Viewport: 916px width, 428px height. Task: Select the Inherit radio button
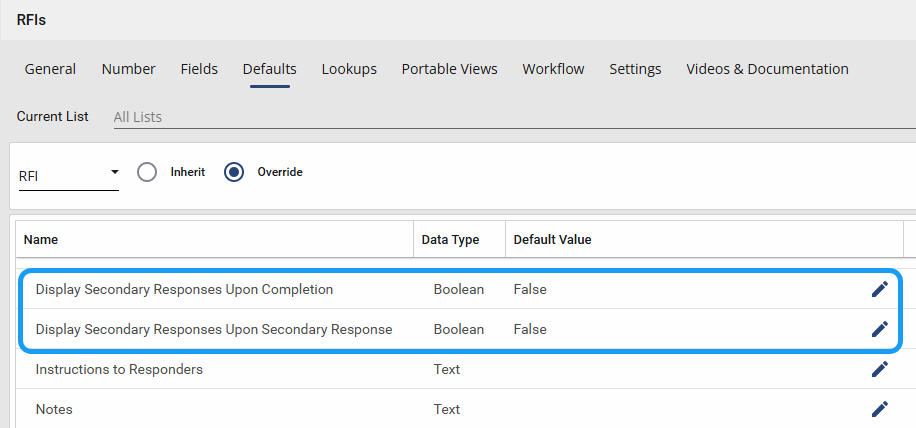148,172
